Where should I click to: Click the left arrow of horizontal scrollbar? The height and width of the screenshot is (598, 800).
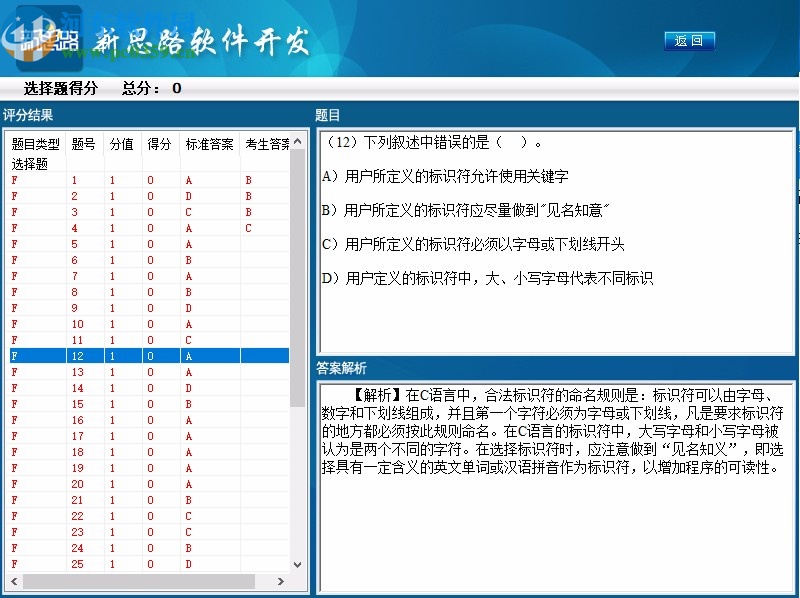click(16, 581)
